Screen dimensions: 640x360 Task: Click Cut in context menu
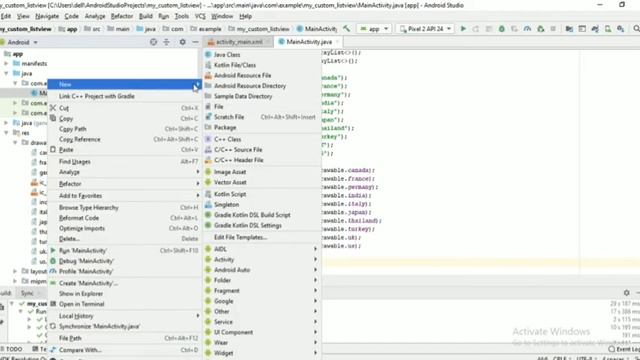tap(124, 108)
